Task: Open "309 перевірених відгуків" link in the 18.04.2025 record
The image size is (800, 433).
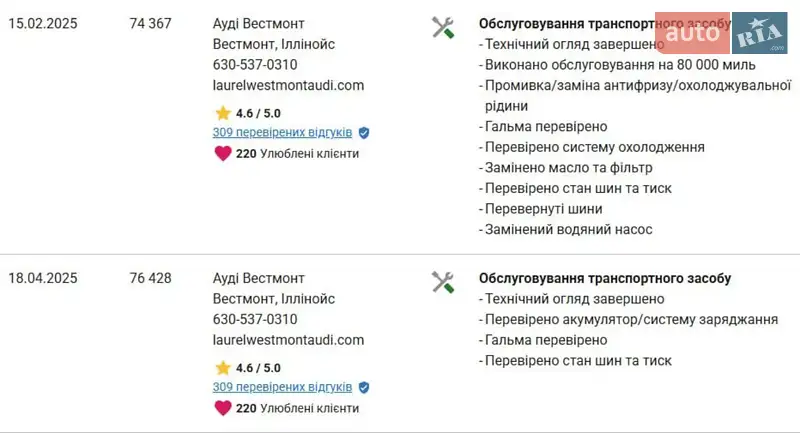Action: point(282,387)
